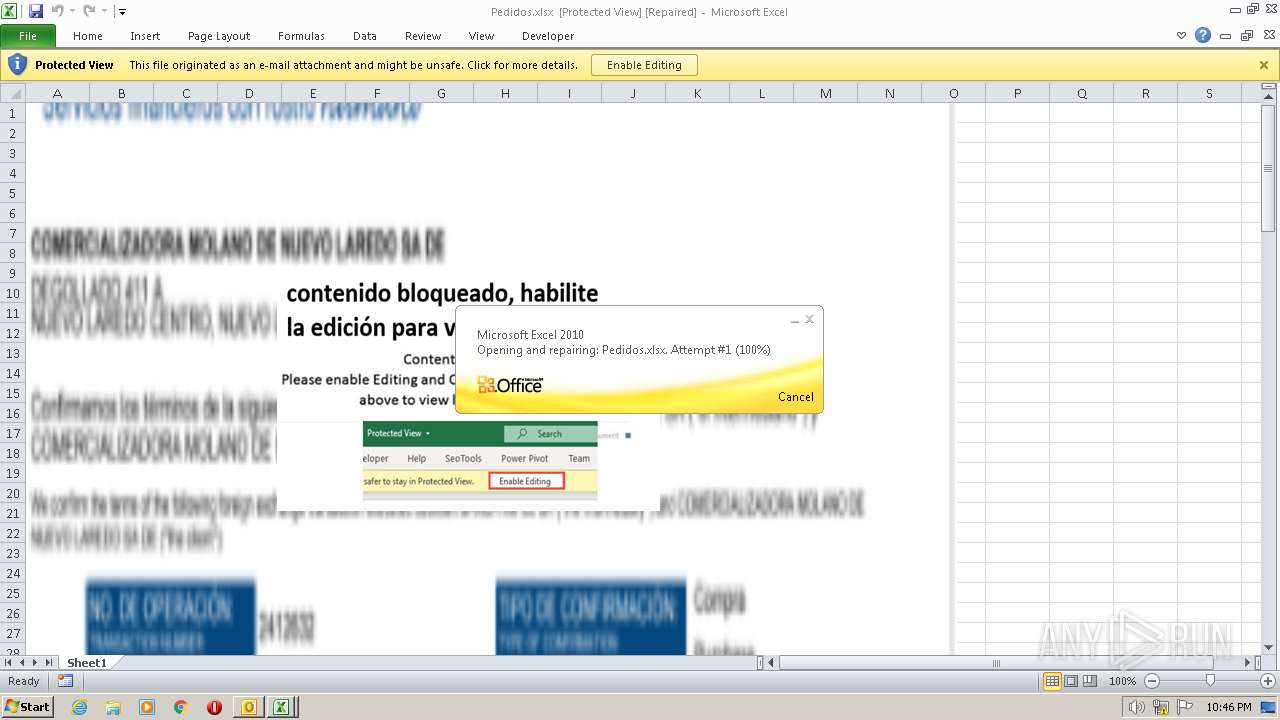Close the Excel repair splash dialog
Image resolution: width=1280 pixels, height=720 pixels.
(x=809, y=320)
